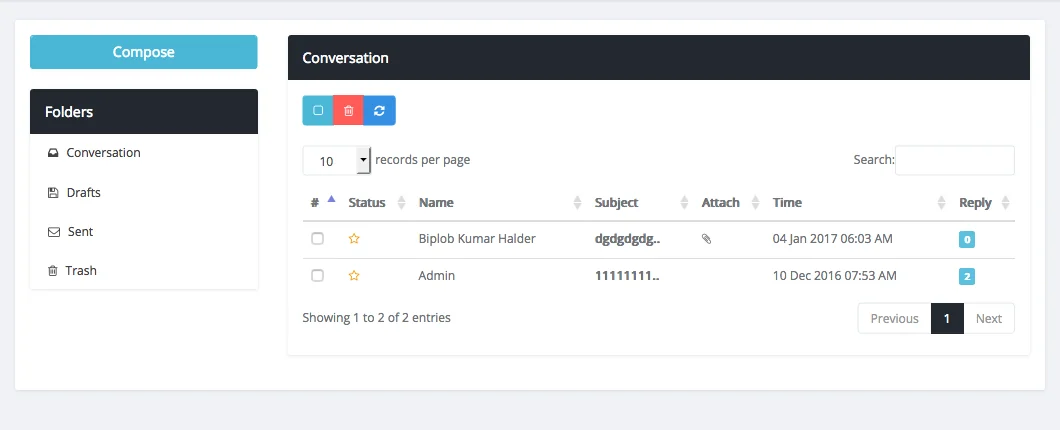Star the Biplob Kumar Halder conversation
The width and height of the screenshot is (1060, 430).
(x=354, y=239)
